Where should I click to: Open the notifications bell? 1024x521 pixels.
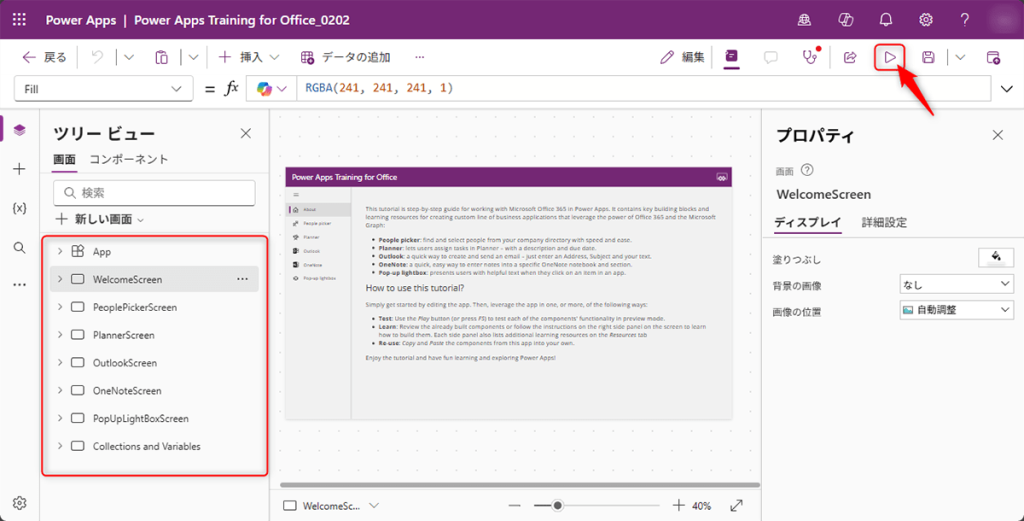(x=886, y=20)
